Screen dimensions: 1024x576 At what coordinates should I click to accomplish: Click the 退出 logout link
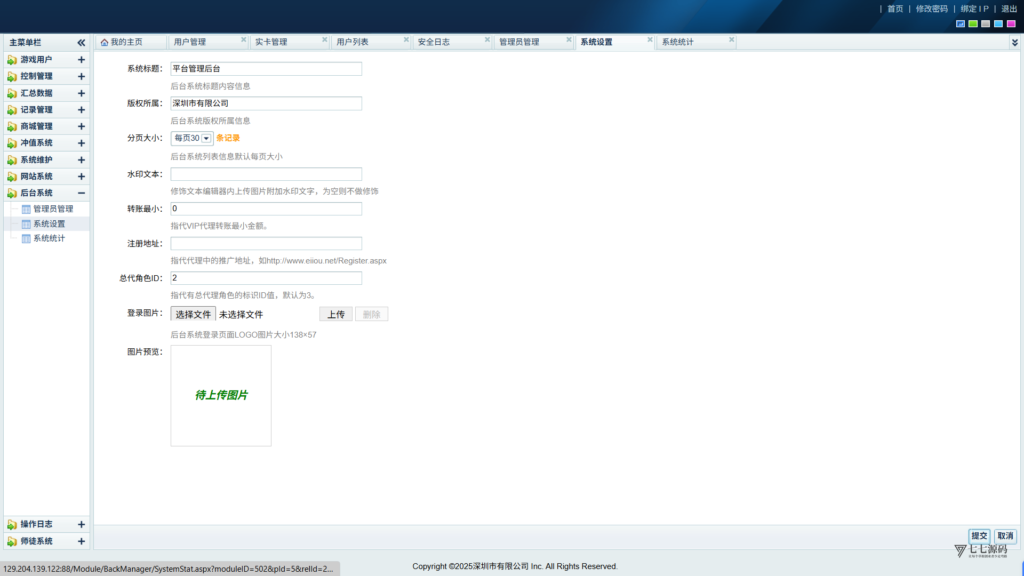(x=1009, y=9)
